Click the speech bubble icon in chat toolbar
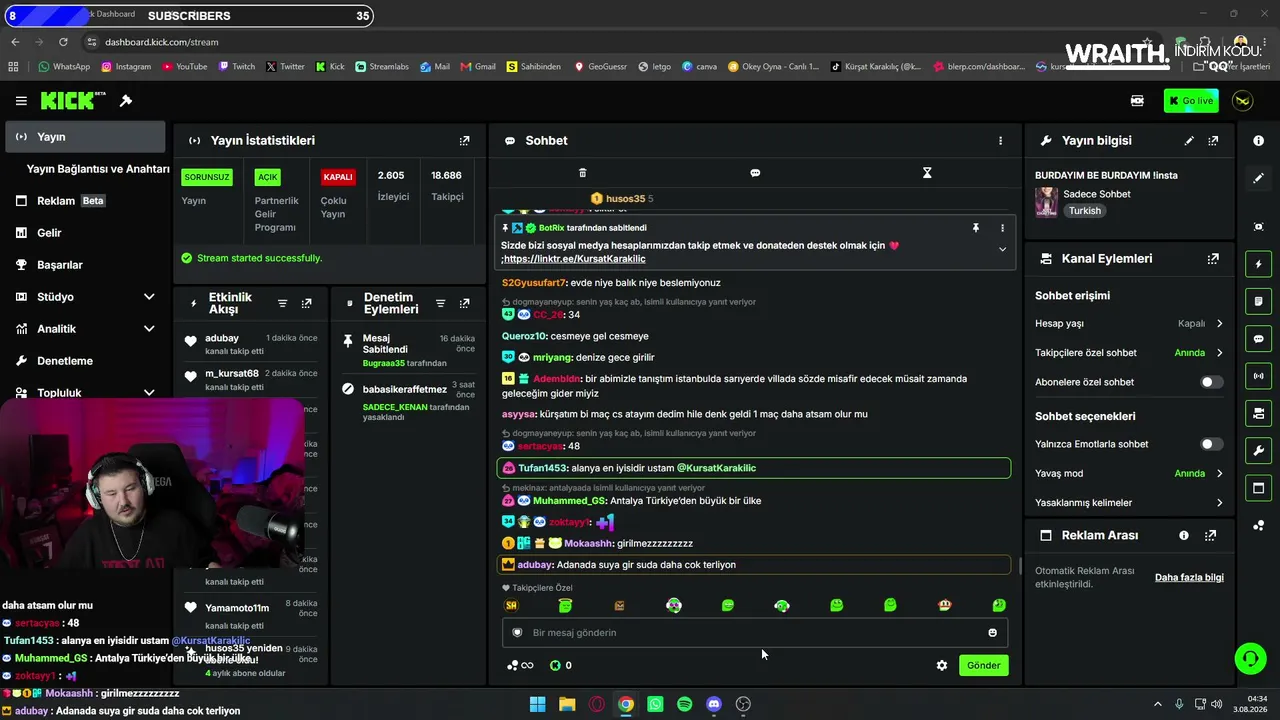This screenshot has width=1280, height=720. 755,173
